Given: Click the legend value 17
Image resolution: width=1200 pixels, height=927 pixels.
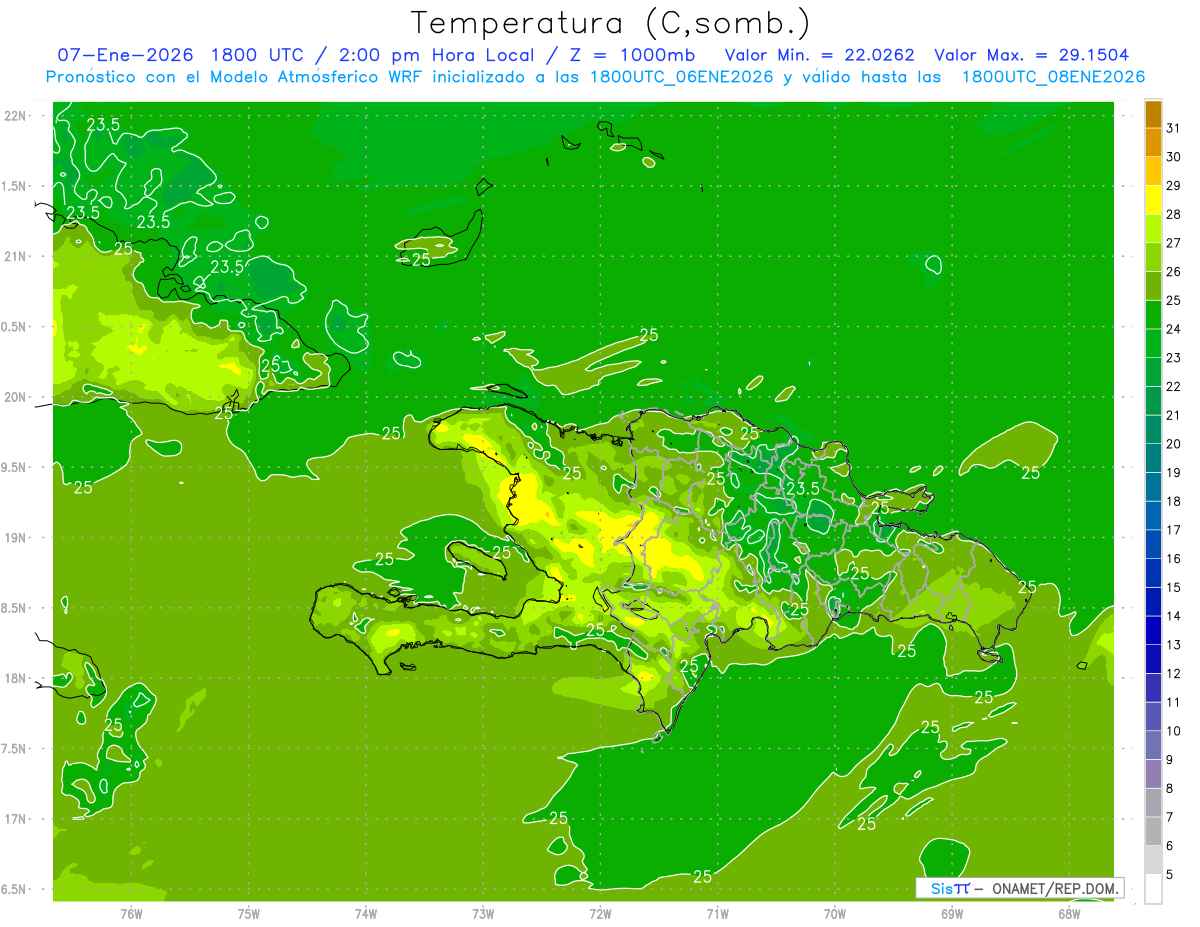Looking at the screenshot, I should [x=1174, y=530].
